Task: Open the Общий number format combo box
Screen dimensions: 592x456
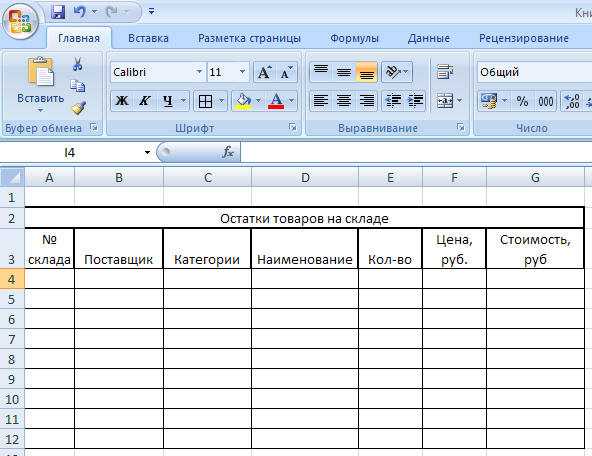Action: [x=534, y=72]
